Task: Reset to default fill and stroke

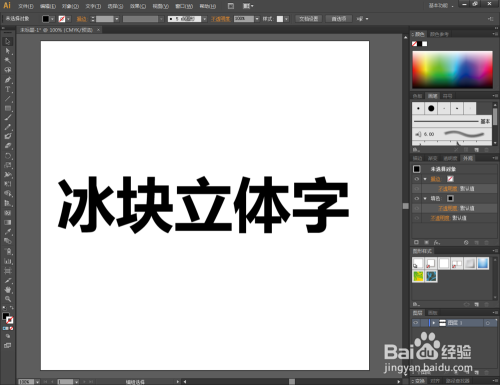Action: [x=4, y=308]
